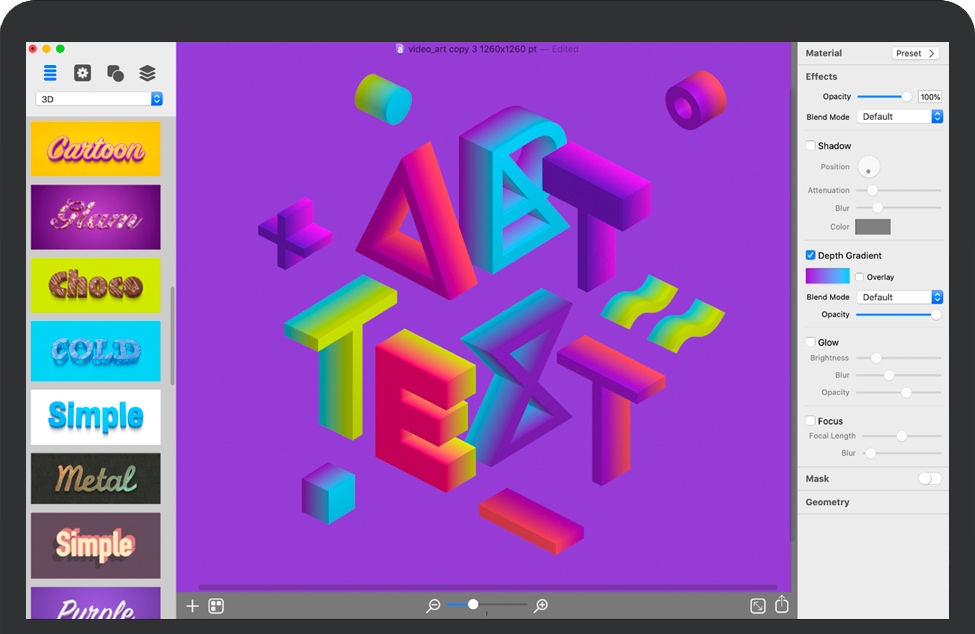Image resolution: width=975 pixels, height=634 pixels.
Task: Click the Preset button
Action: [x=915, y=53]
